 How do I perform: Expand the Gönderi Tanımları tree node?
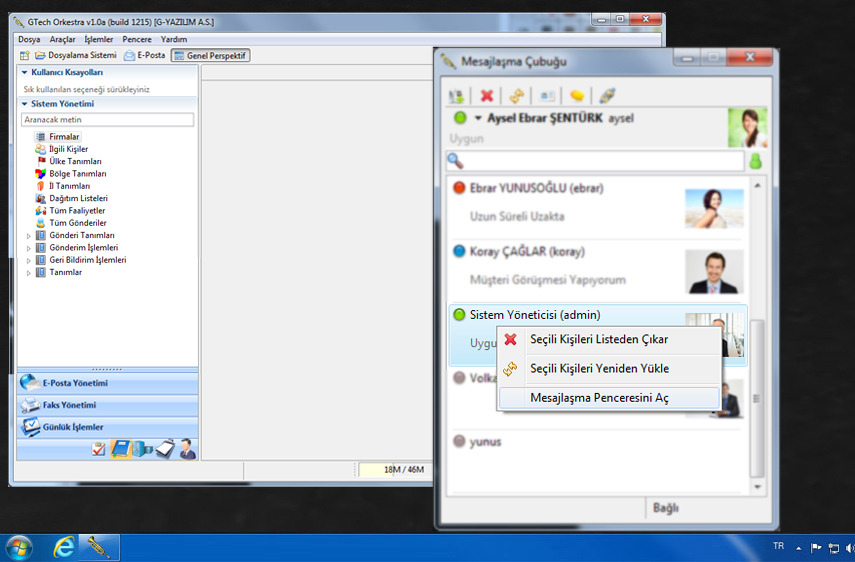pos(29,236)
